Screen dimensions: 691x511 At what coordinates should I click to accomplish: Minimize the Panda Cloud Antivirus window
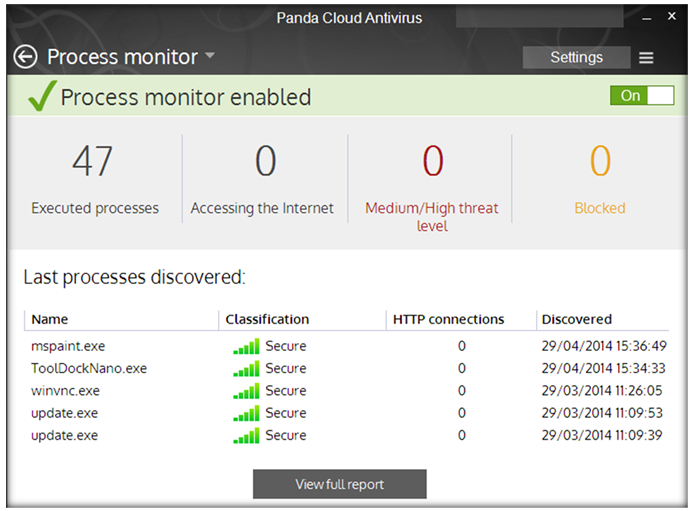coord(646,19)
